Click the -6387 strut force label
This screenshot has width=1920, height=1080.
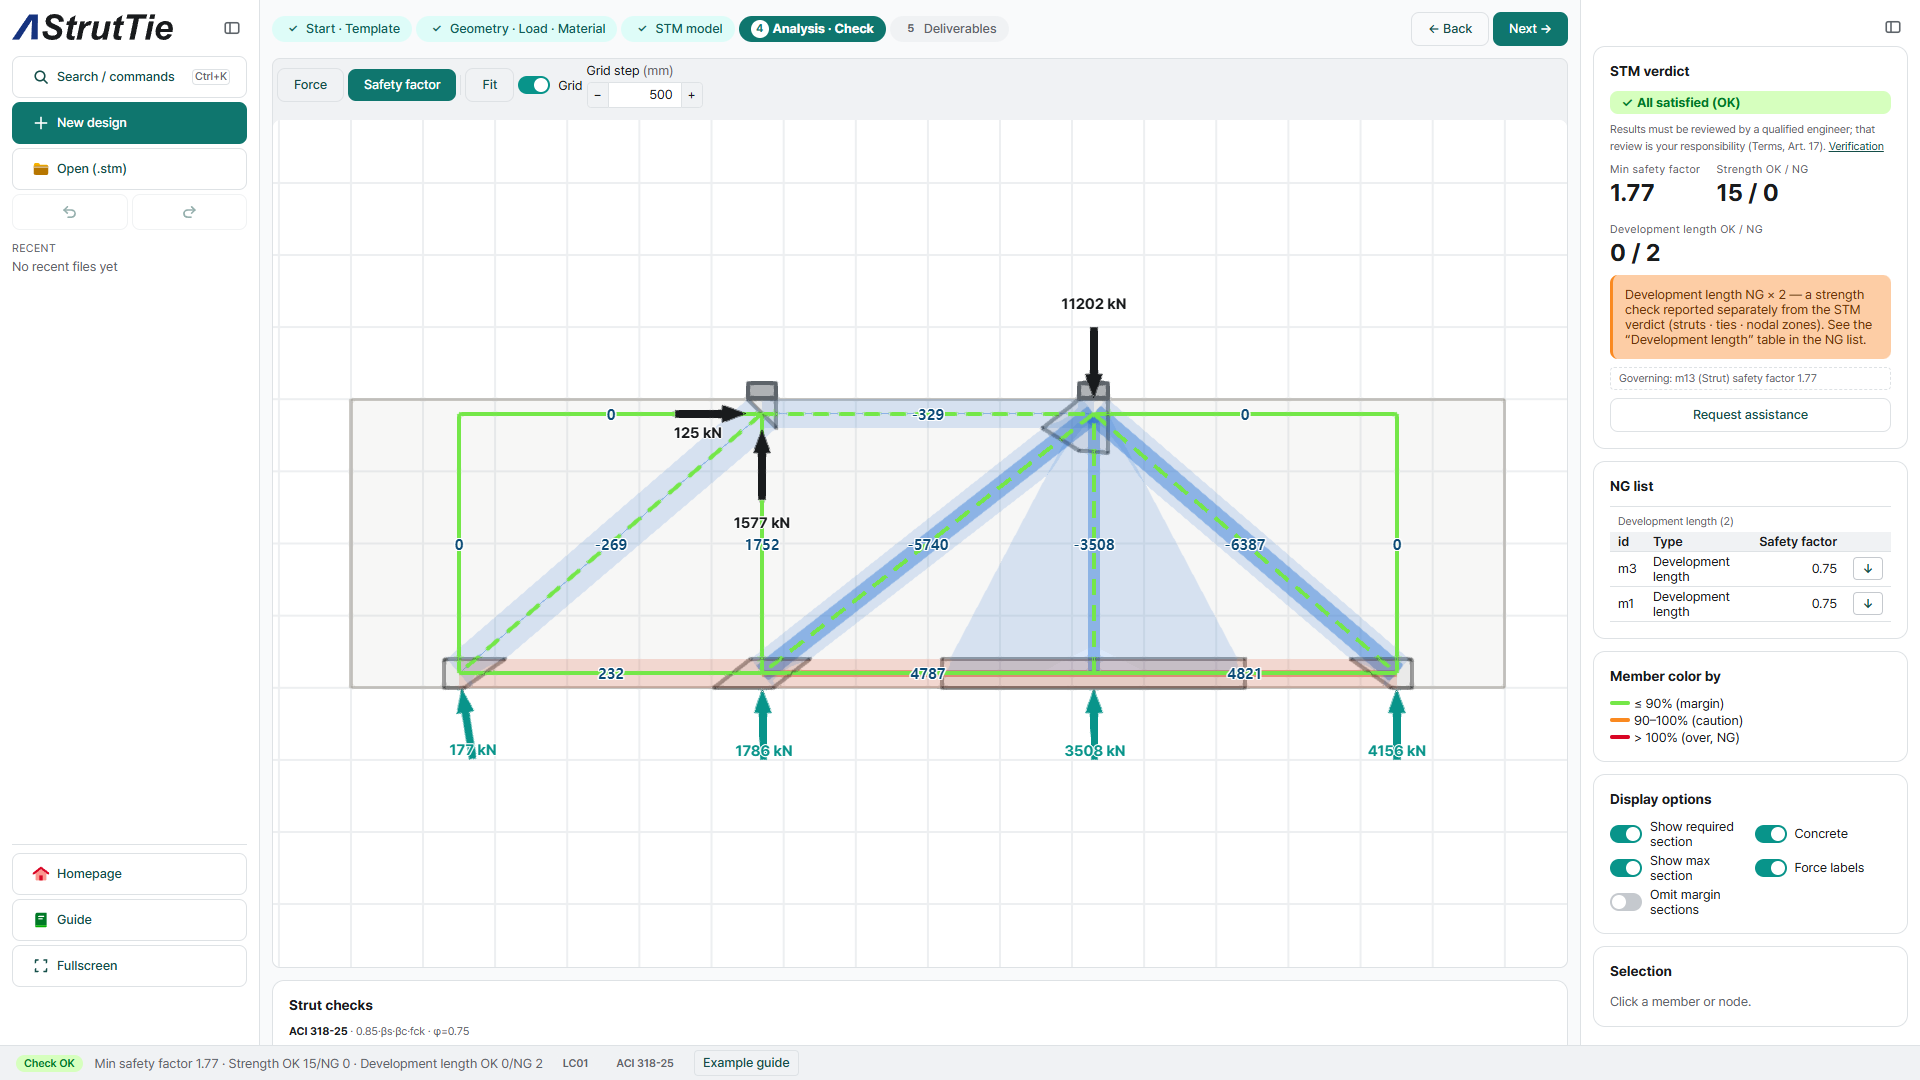1246,545
